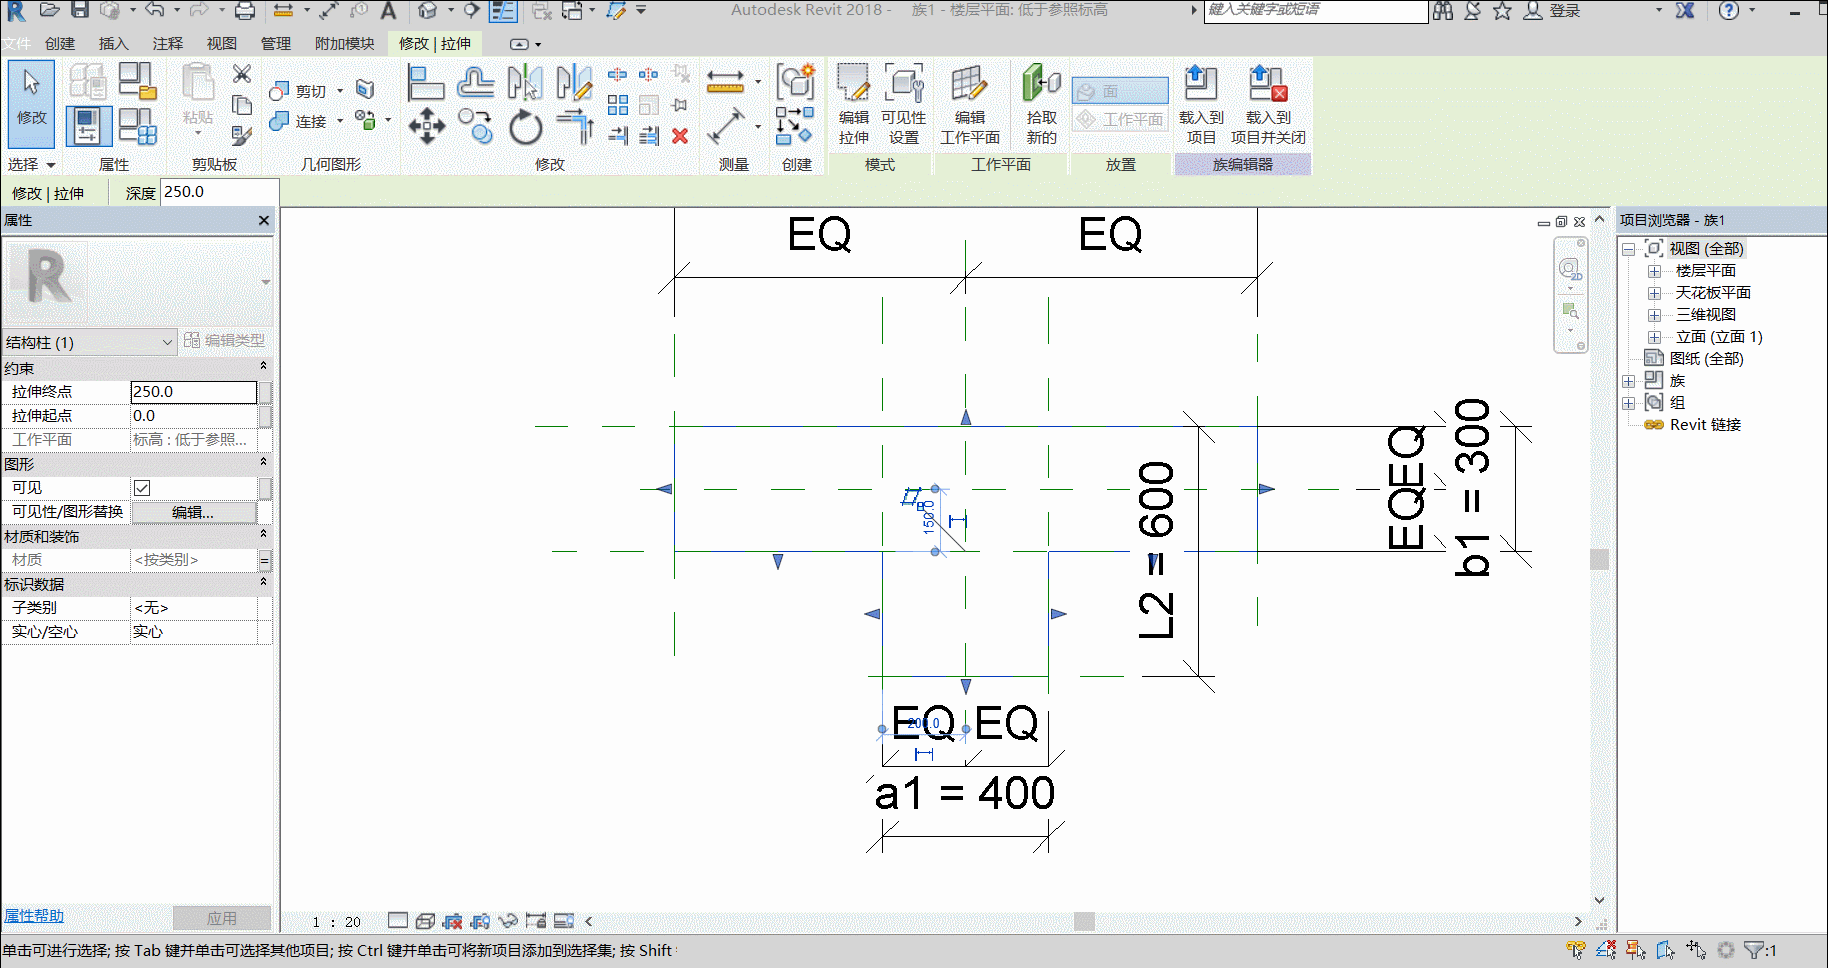Click the 编辑... visibility override button
1828x968 pixels.
point(194,512)
